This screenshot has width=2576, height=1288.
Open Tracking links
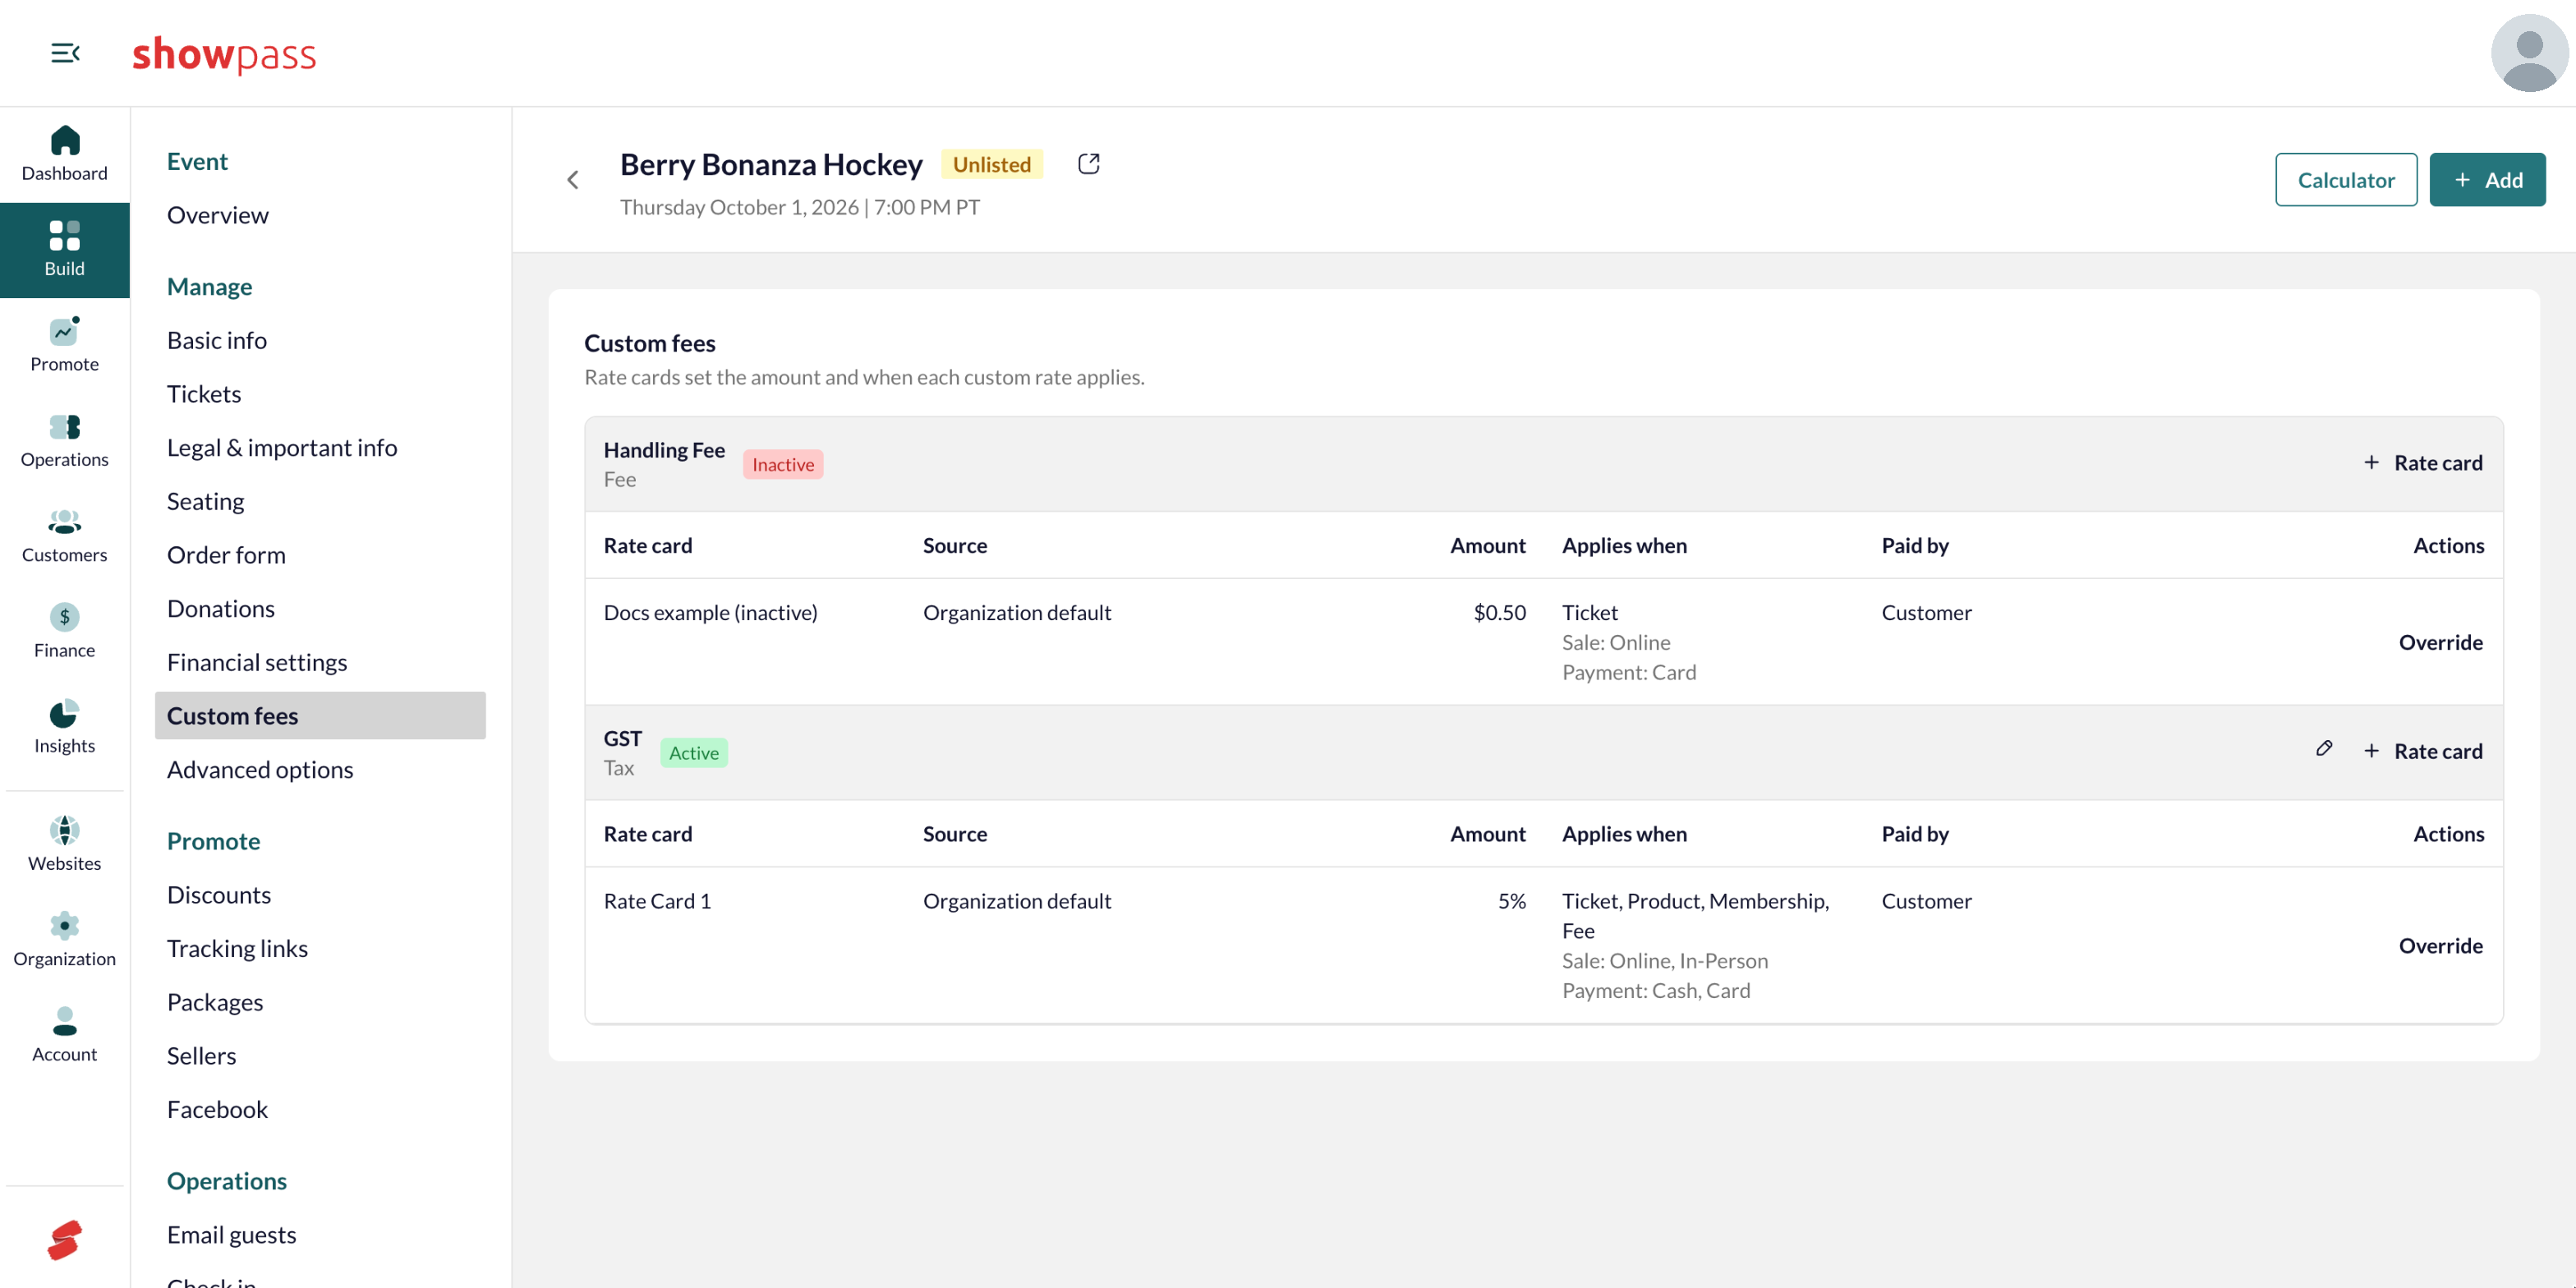[237, 948]
